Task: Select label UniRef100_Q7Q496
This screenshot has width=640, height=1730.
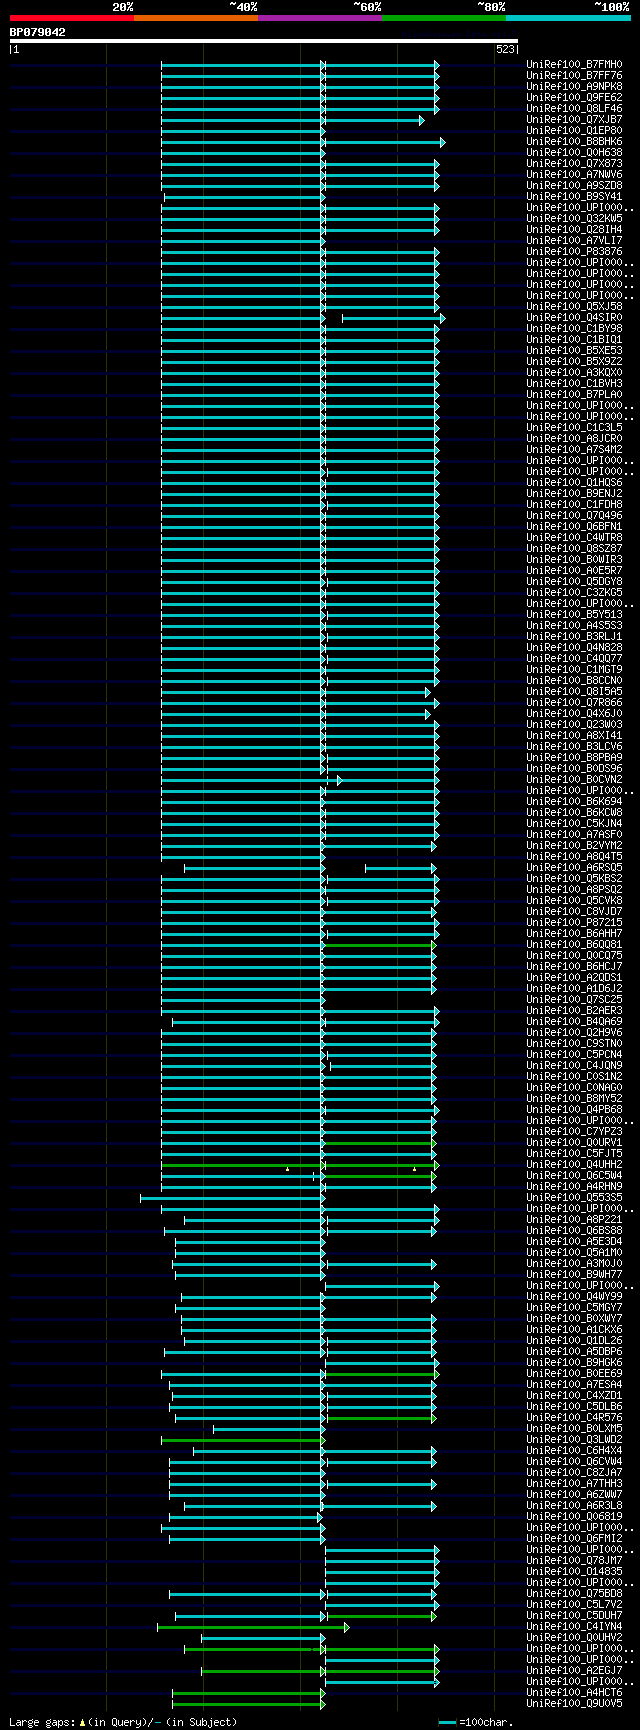Action: click(574, 516)
